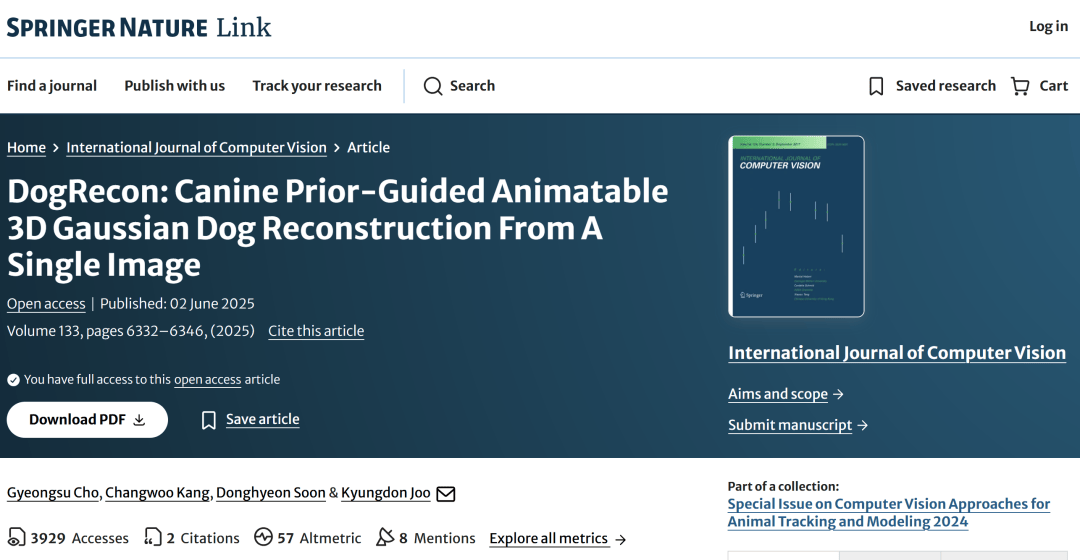Click the Save article bookmark icon
1080x560 pixels.
[208, 420]
